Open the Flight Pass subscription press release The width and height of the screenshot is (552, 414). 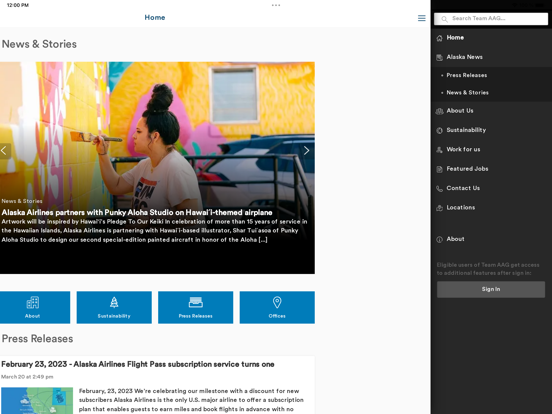tap(138, 364)
